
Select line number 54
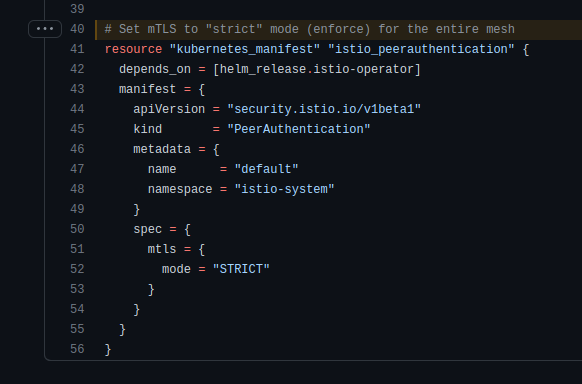click(x=77, y=309)
